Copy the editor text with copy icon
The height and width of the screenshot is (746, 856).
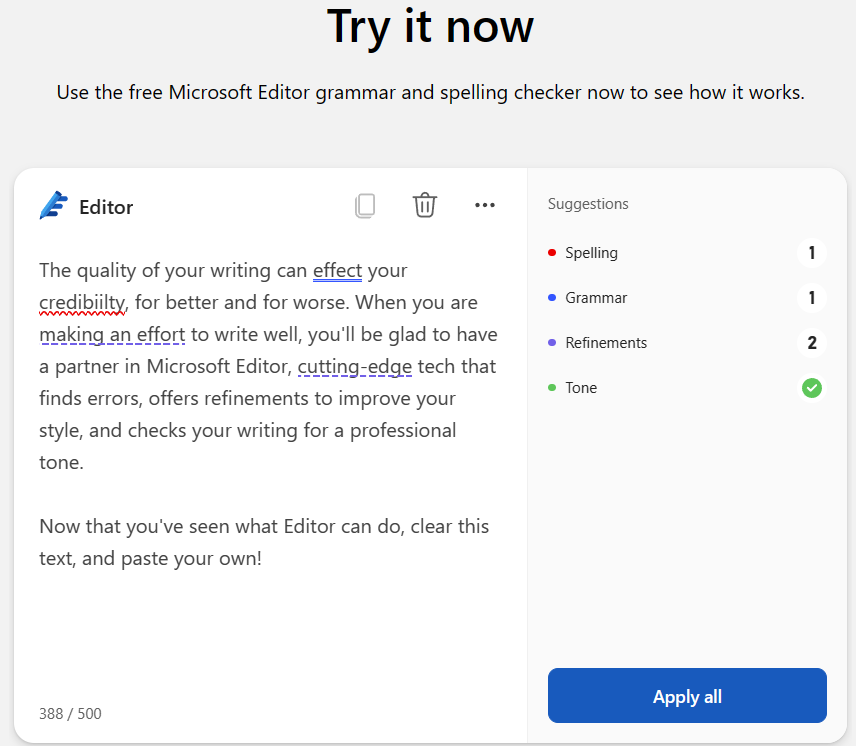click(x=365, y=206)
